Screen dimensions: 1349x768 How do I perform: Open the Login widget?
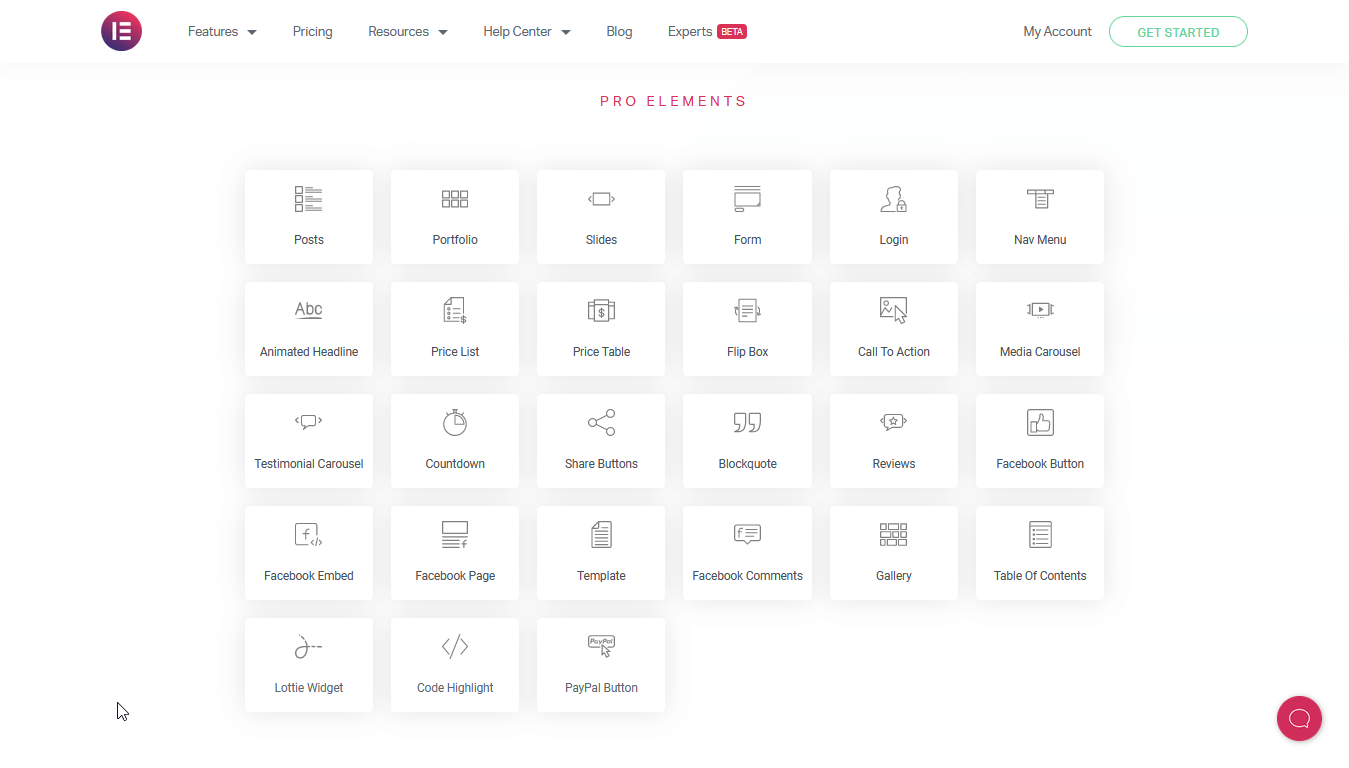[893, 199]
